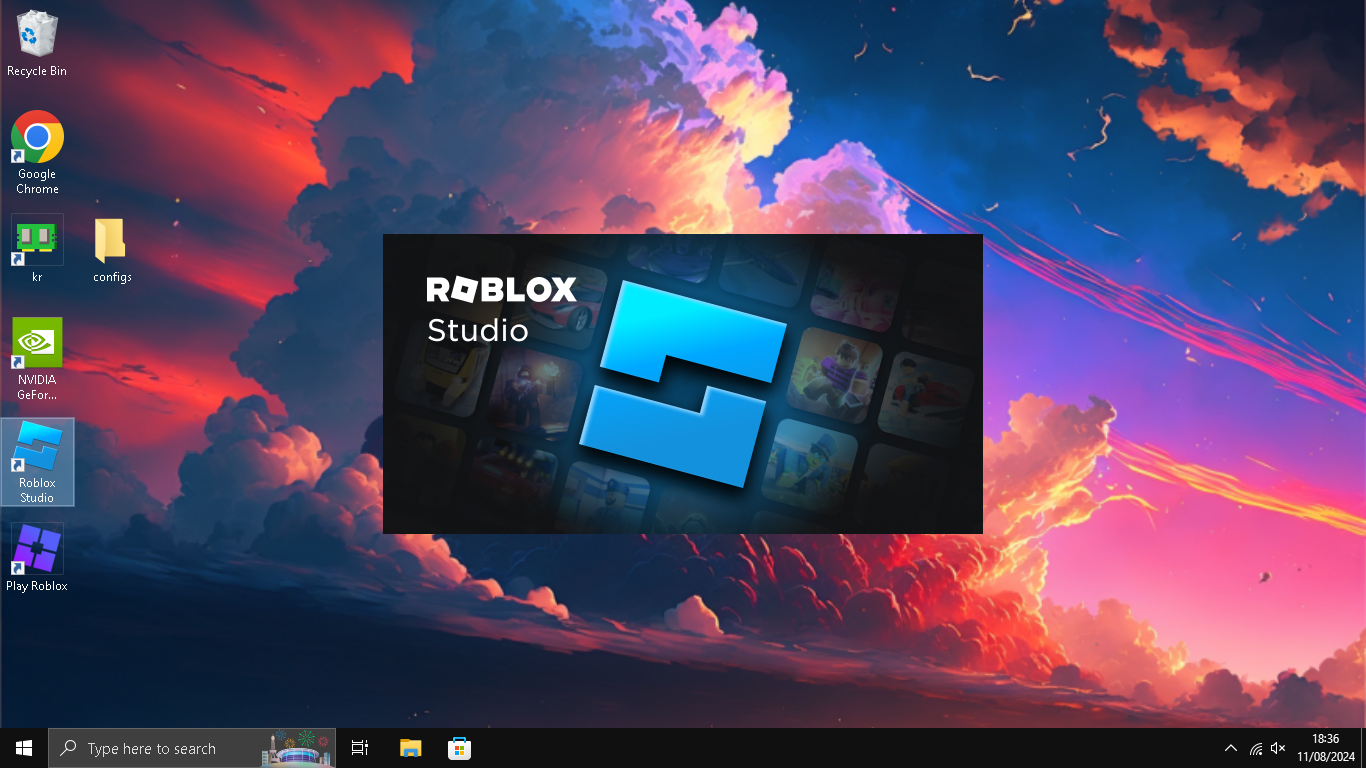This screenshot has width=1366, height=768.
Task: Click the search box fireworks illustration
Action: (x=297, y=749)
